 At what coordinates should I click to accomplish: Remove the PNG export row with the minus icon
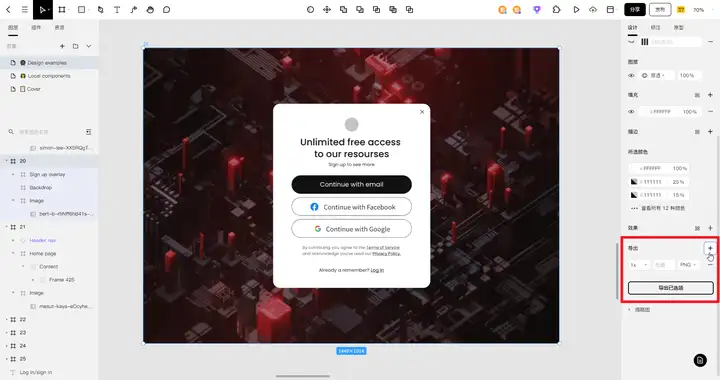[710, 265]
